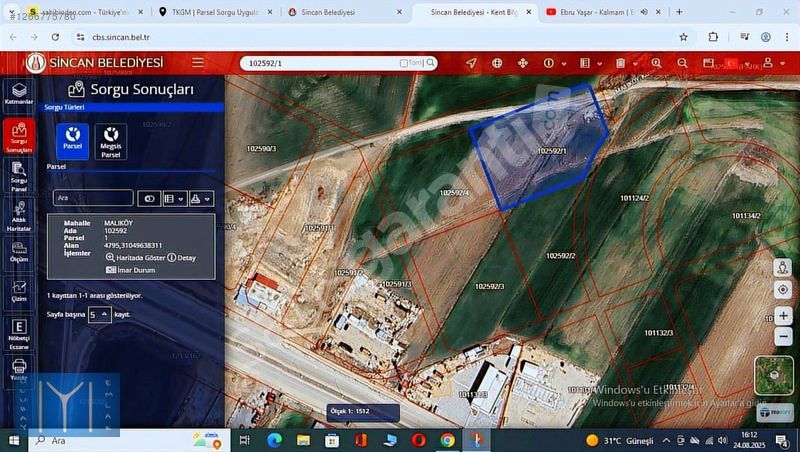Click the zoom out magnifier icon
800x452 pixels.
coord(683,63)
